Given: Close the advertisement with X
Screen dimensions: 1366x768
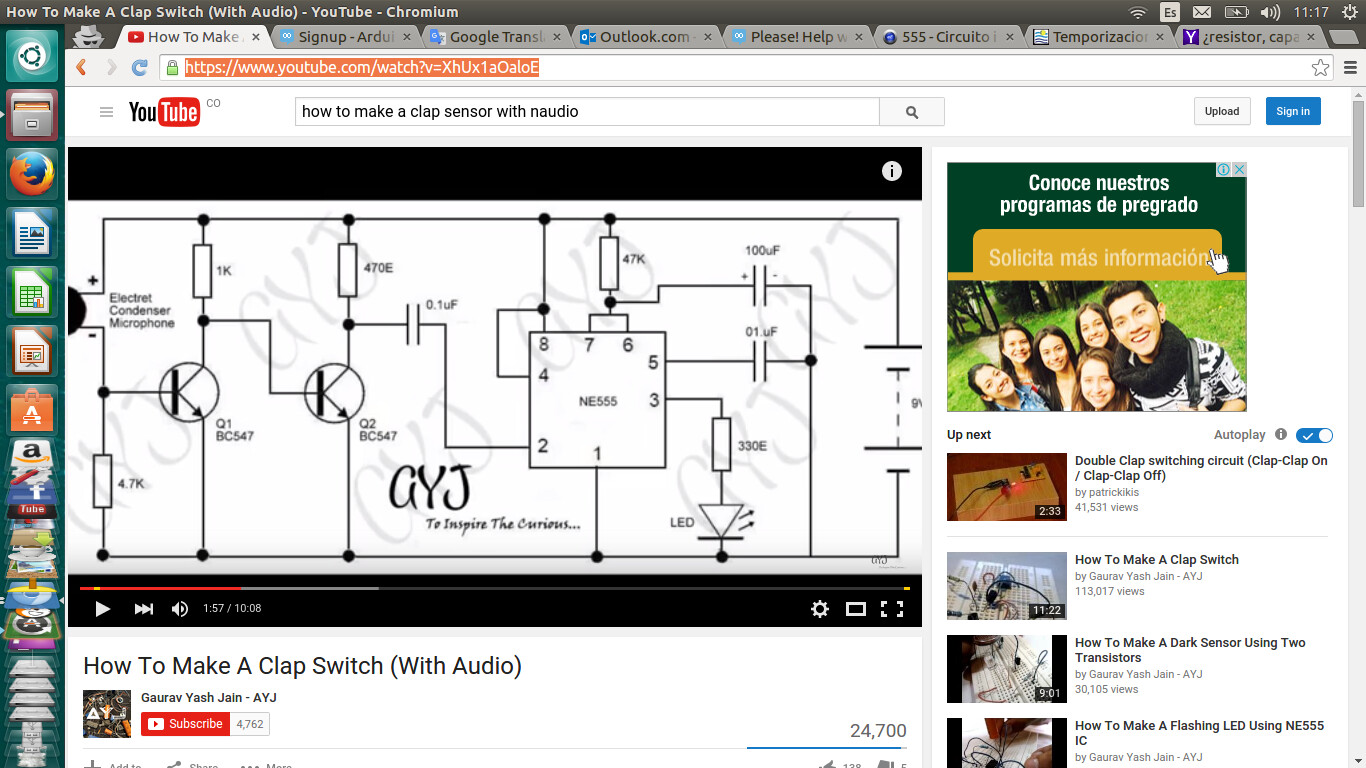Looking at the screenshot, I should 1239,170.
